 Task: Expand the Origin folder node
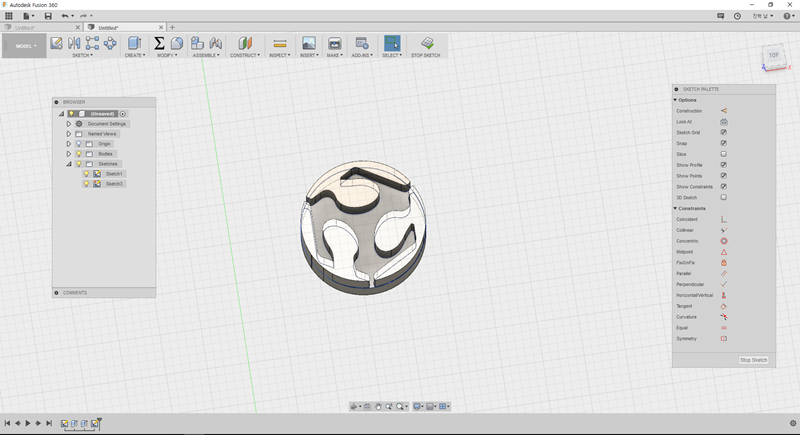click(x=69, y=144)
